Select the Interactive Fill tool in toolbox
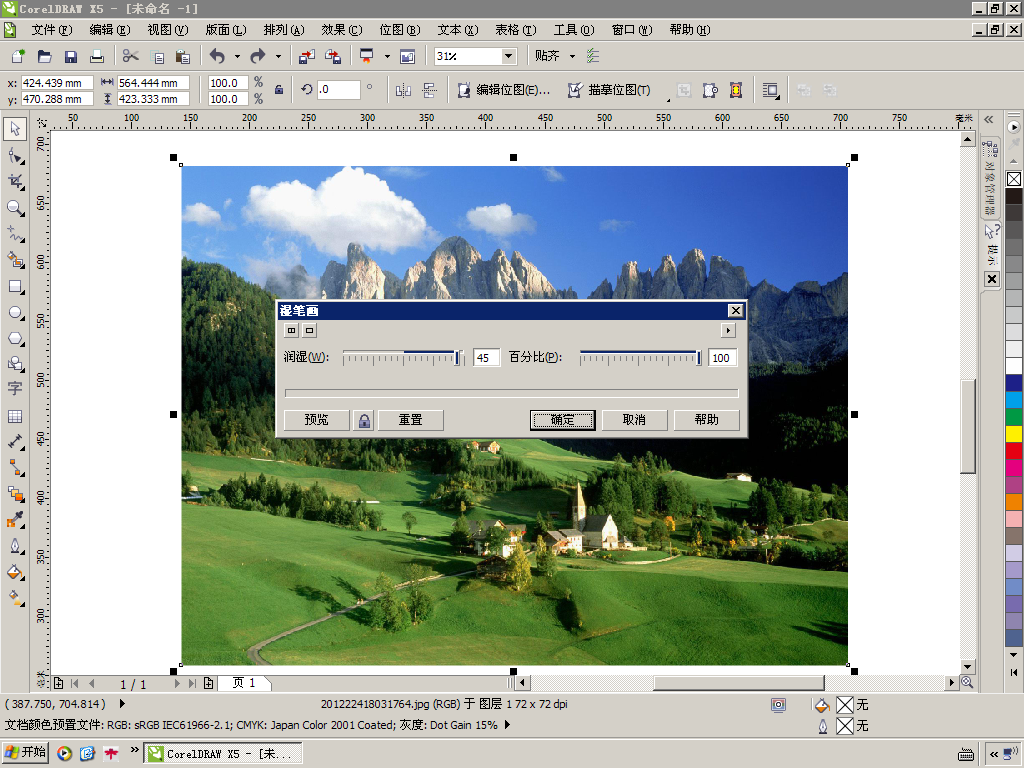1024x768 pixels. (15, 597)
